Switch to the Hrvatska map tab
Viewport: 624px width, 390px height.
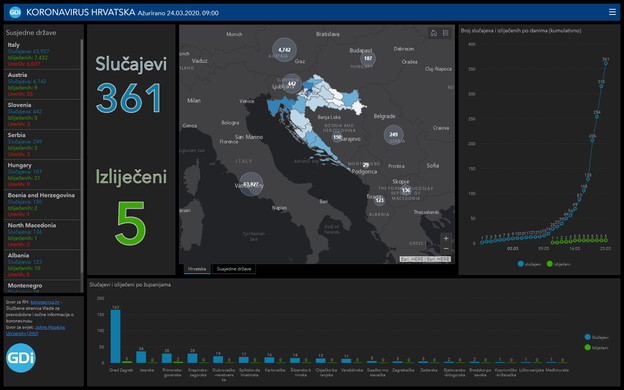tap(197, 269)
